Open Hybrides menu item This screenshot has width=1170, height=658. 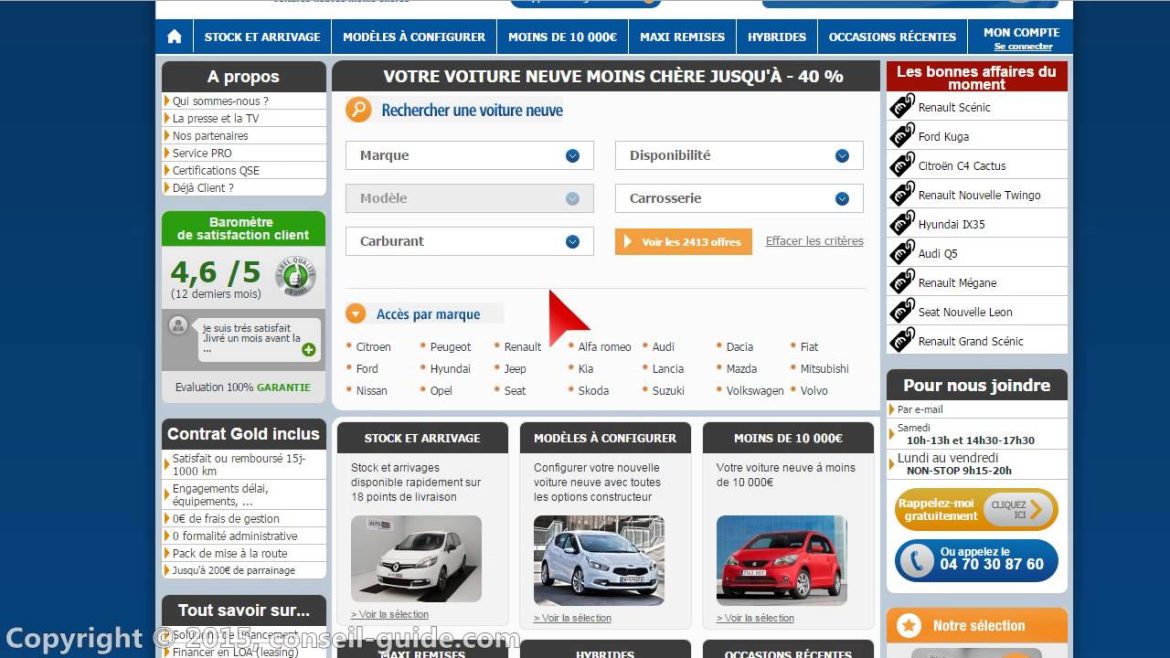click(777, 37)
